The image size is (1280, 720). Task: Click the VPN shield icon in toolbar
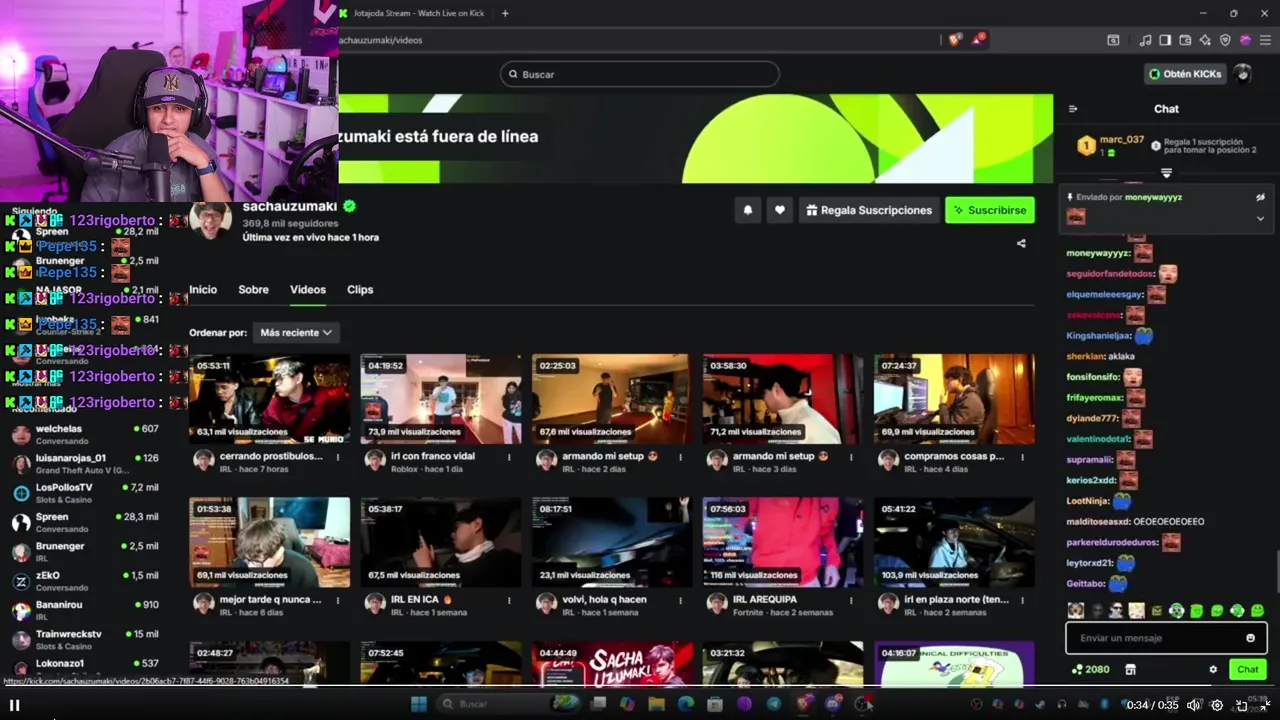point(1225,40)
